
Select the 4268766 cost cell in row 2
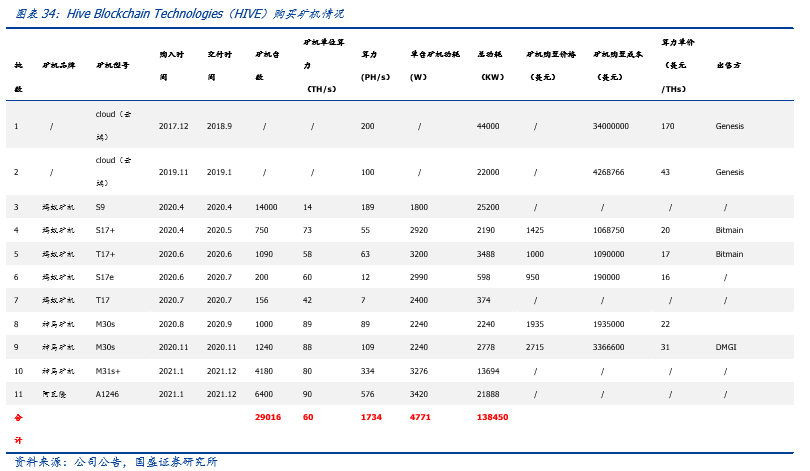click(x=609, y=172)
